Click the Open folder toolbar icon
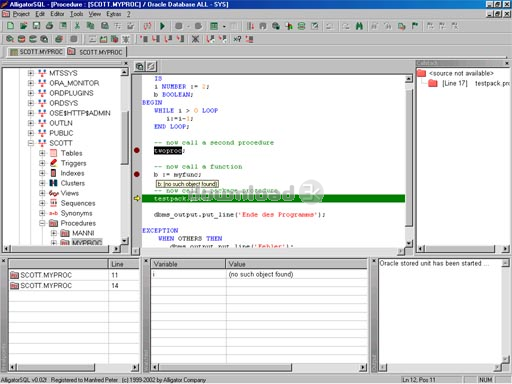The image size is (512, 384). coord(23,26)
